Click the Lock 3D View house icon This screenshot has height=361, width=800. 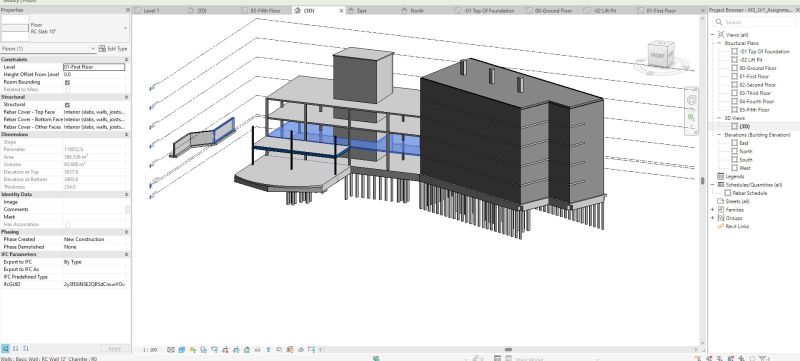(247, 350)
